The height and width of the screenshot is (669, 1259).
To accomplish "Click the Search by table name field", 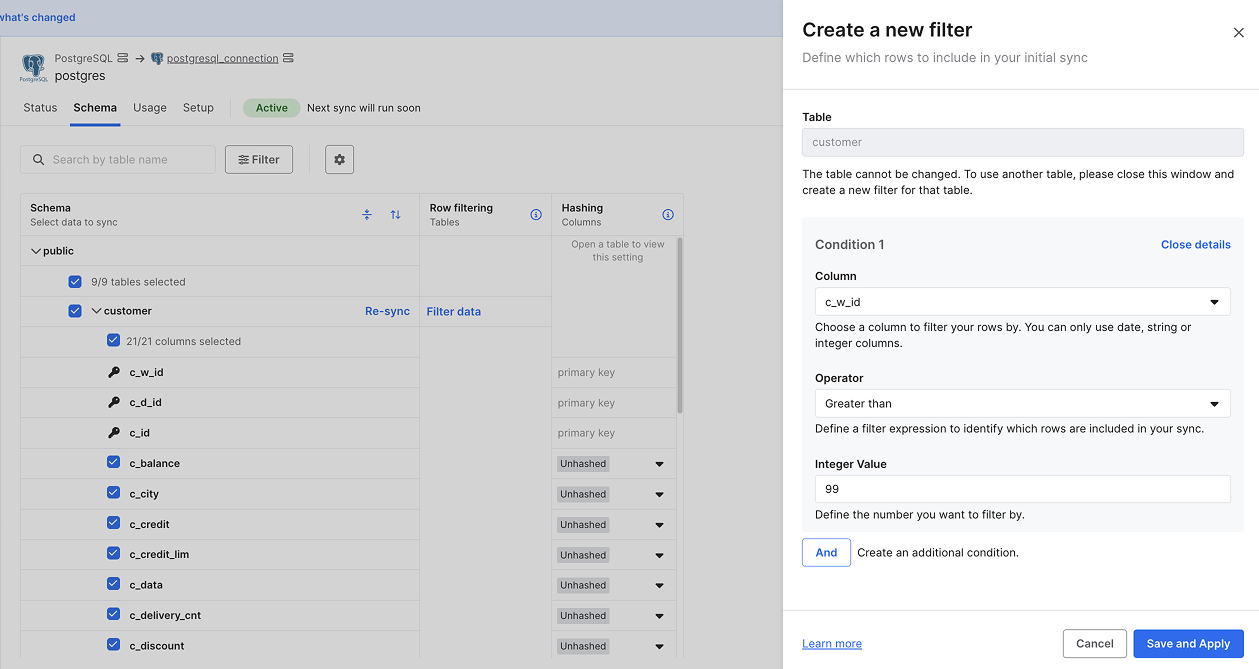I will pyautogui.click(x=118, y=160).
